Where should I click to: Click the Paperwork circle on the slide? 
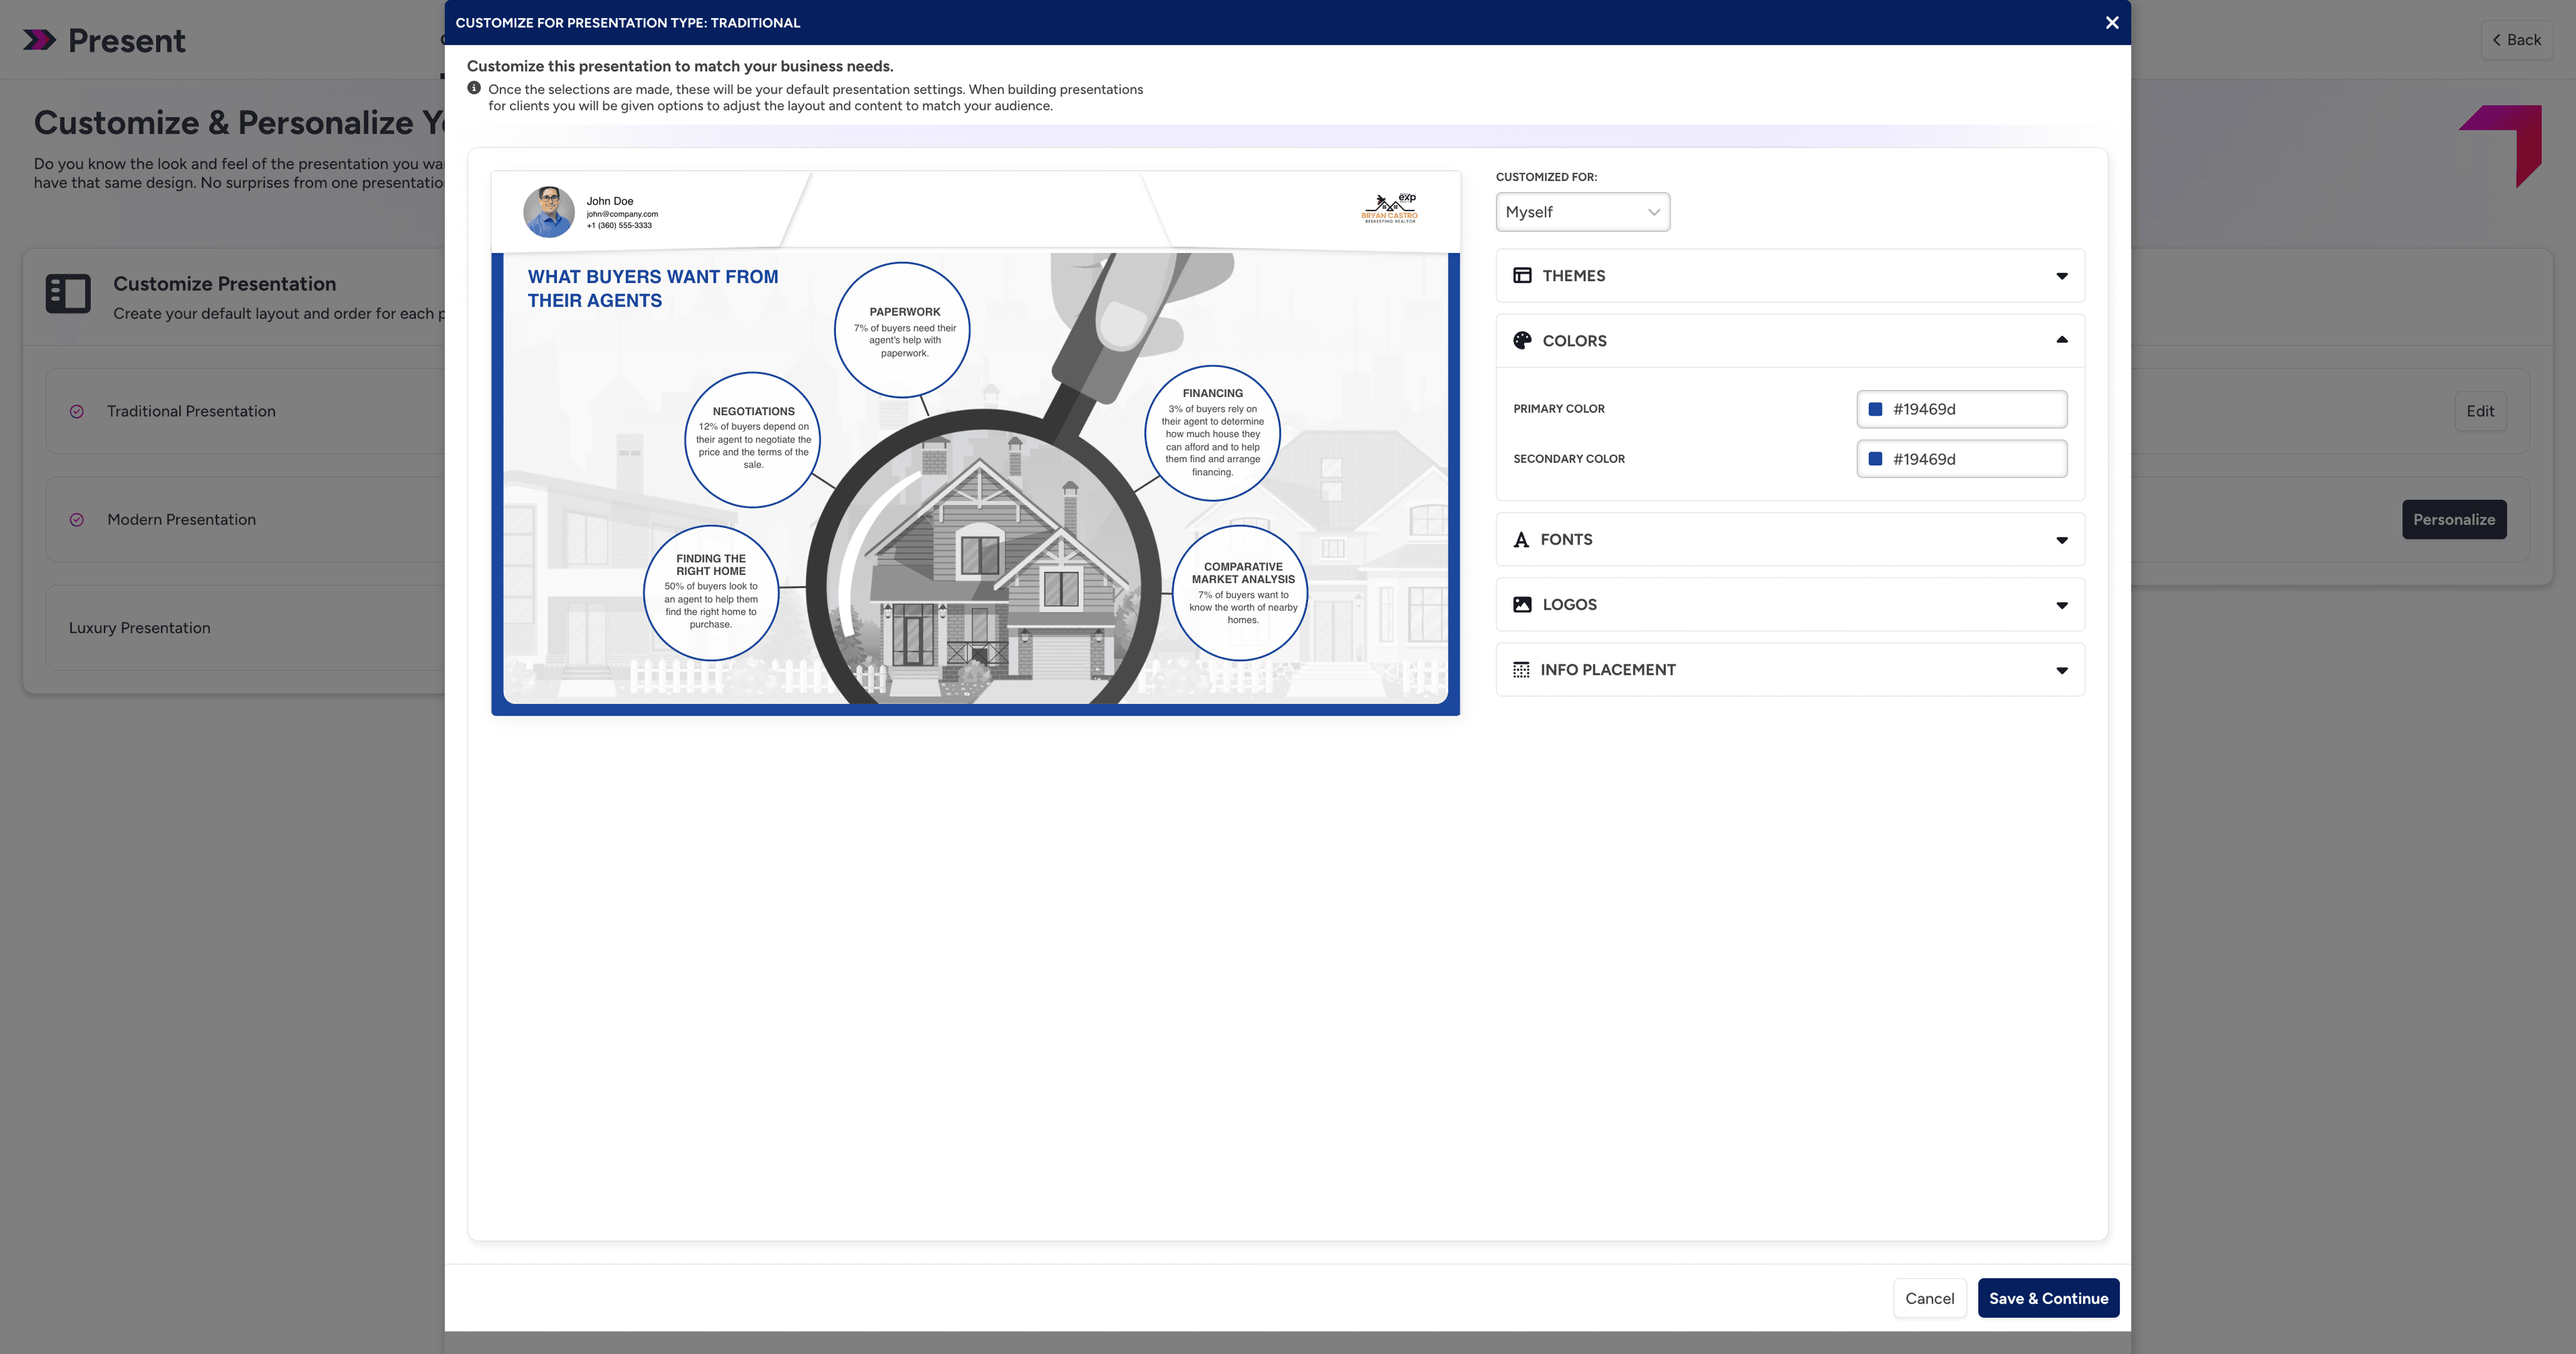click(x=903, y=330)
